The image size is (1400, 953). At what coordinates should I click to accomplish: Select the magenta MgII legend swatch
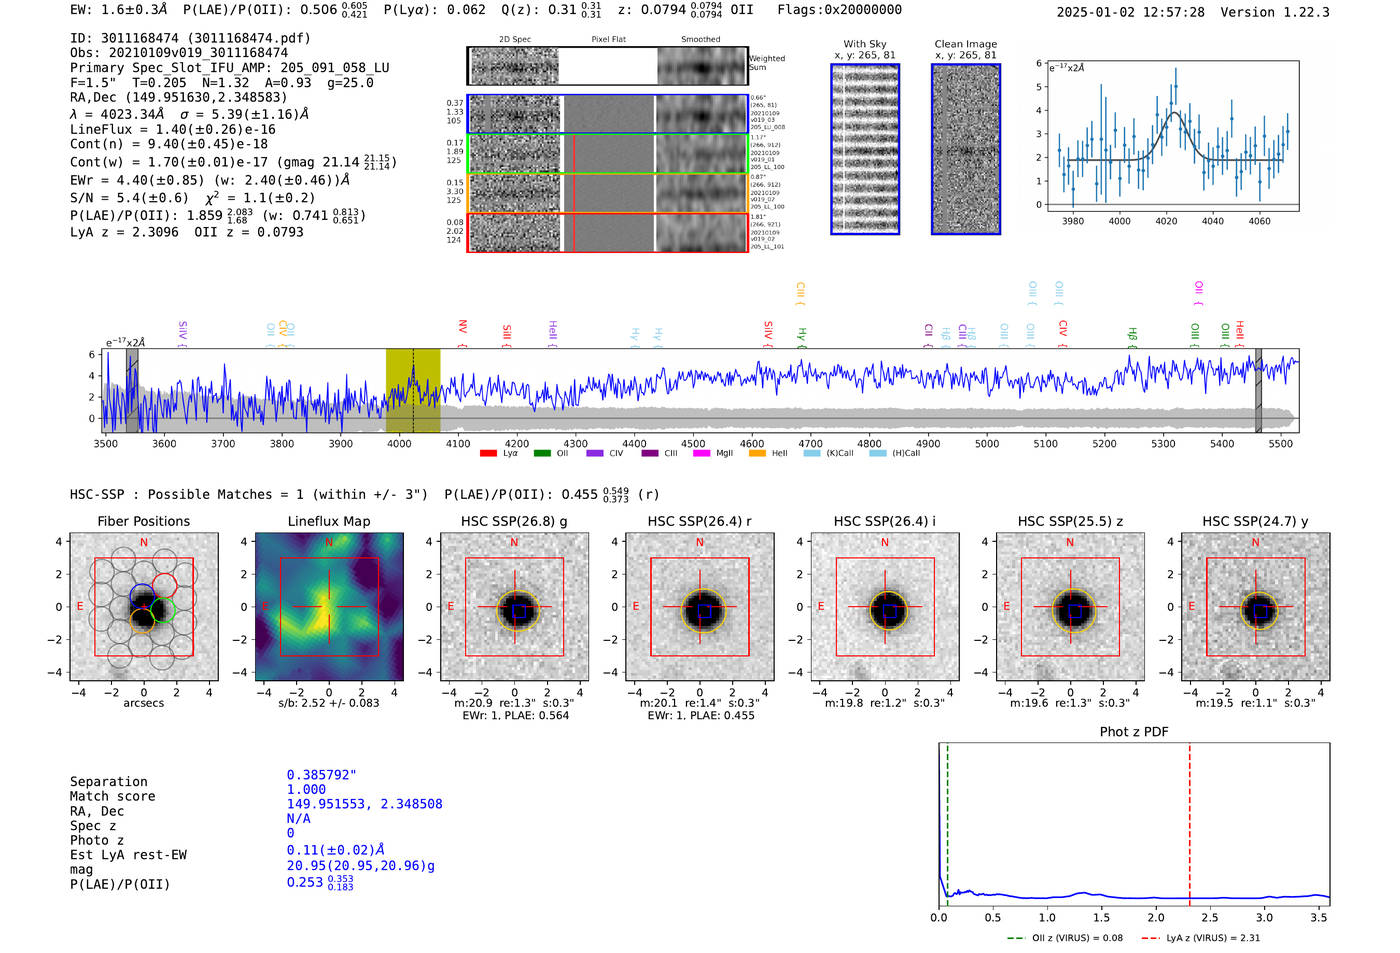pos(701,453)
